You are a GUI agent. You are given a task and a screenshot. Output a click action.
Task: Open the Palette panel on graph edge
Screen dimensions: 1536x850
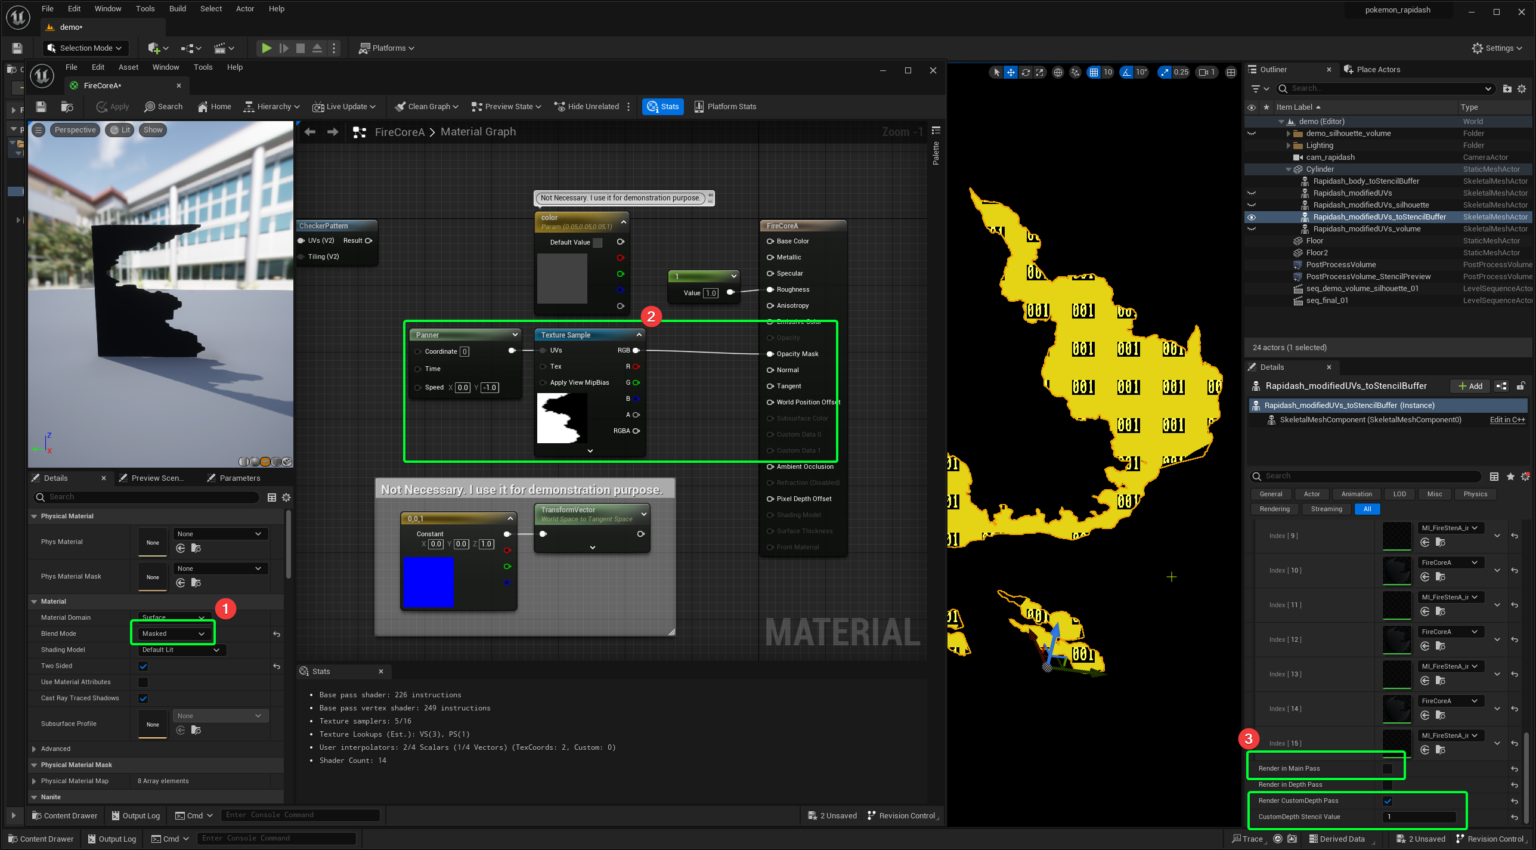(936, 153)
